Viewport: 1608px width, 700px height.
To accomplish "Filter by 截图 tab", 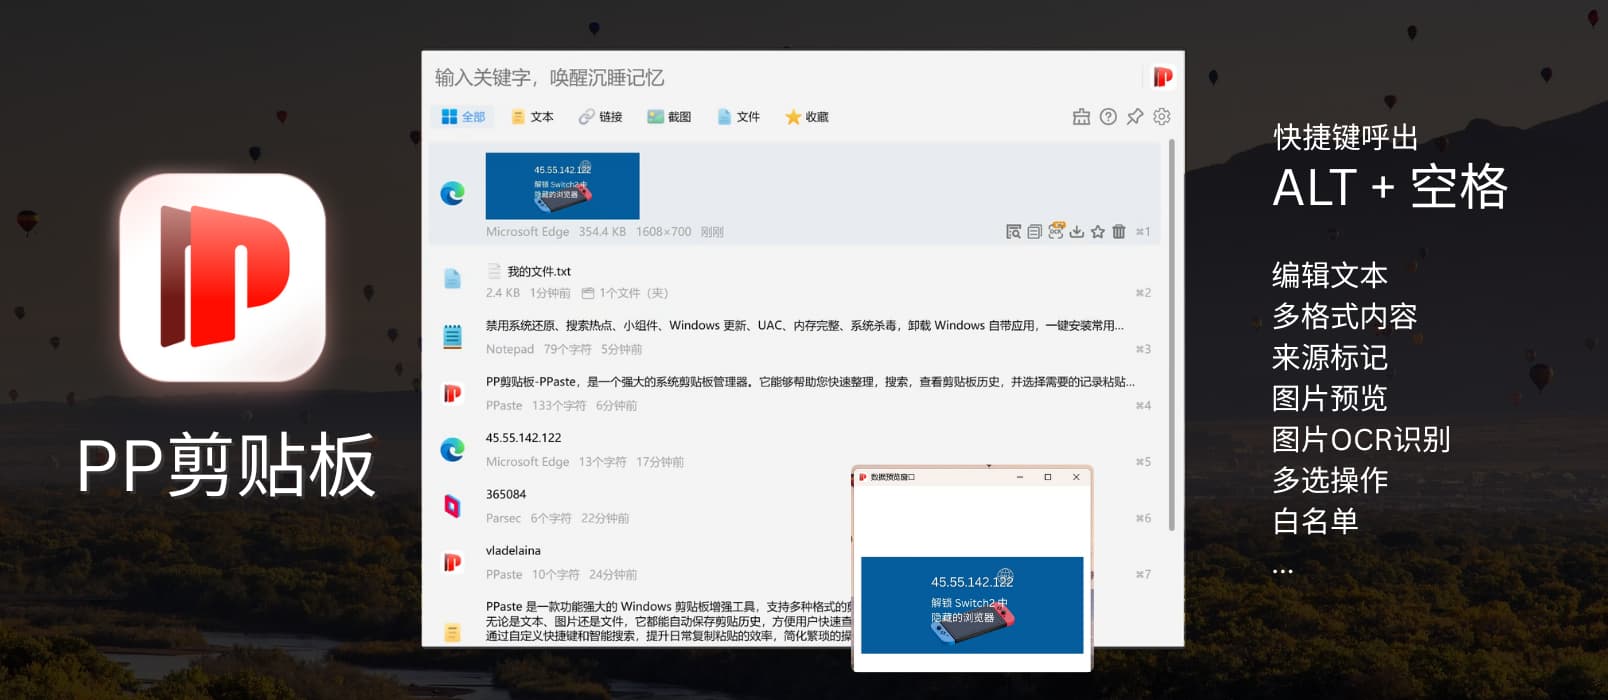I will (x=669, y=117).
